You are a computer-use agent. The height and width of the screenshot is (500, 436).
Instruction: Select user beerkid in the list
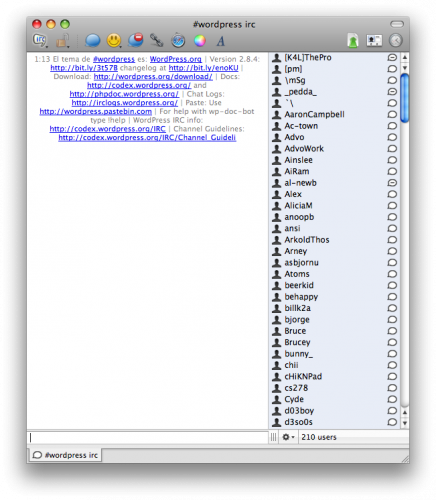tap(335, 285)
